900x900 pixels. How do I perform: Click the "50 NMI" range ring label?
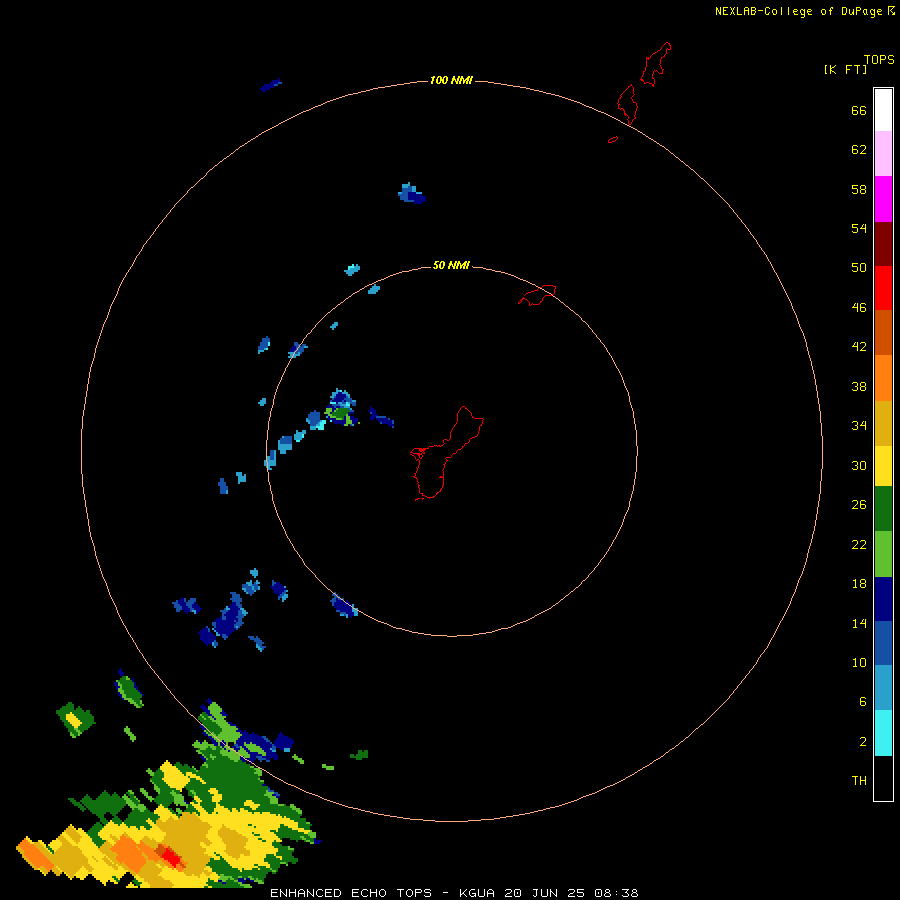point(451,265)
